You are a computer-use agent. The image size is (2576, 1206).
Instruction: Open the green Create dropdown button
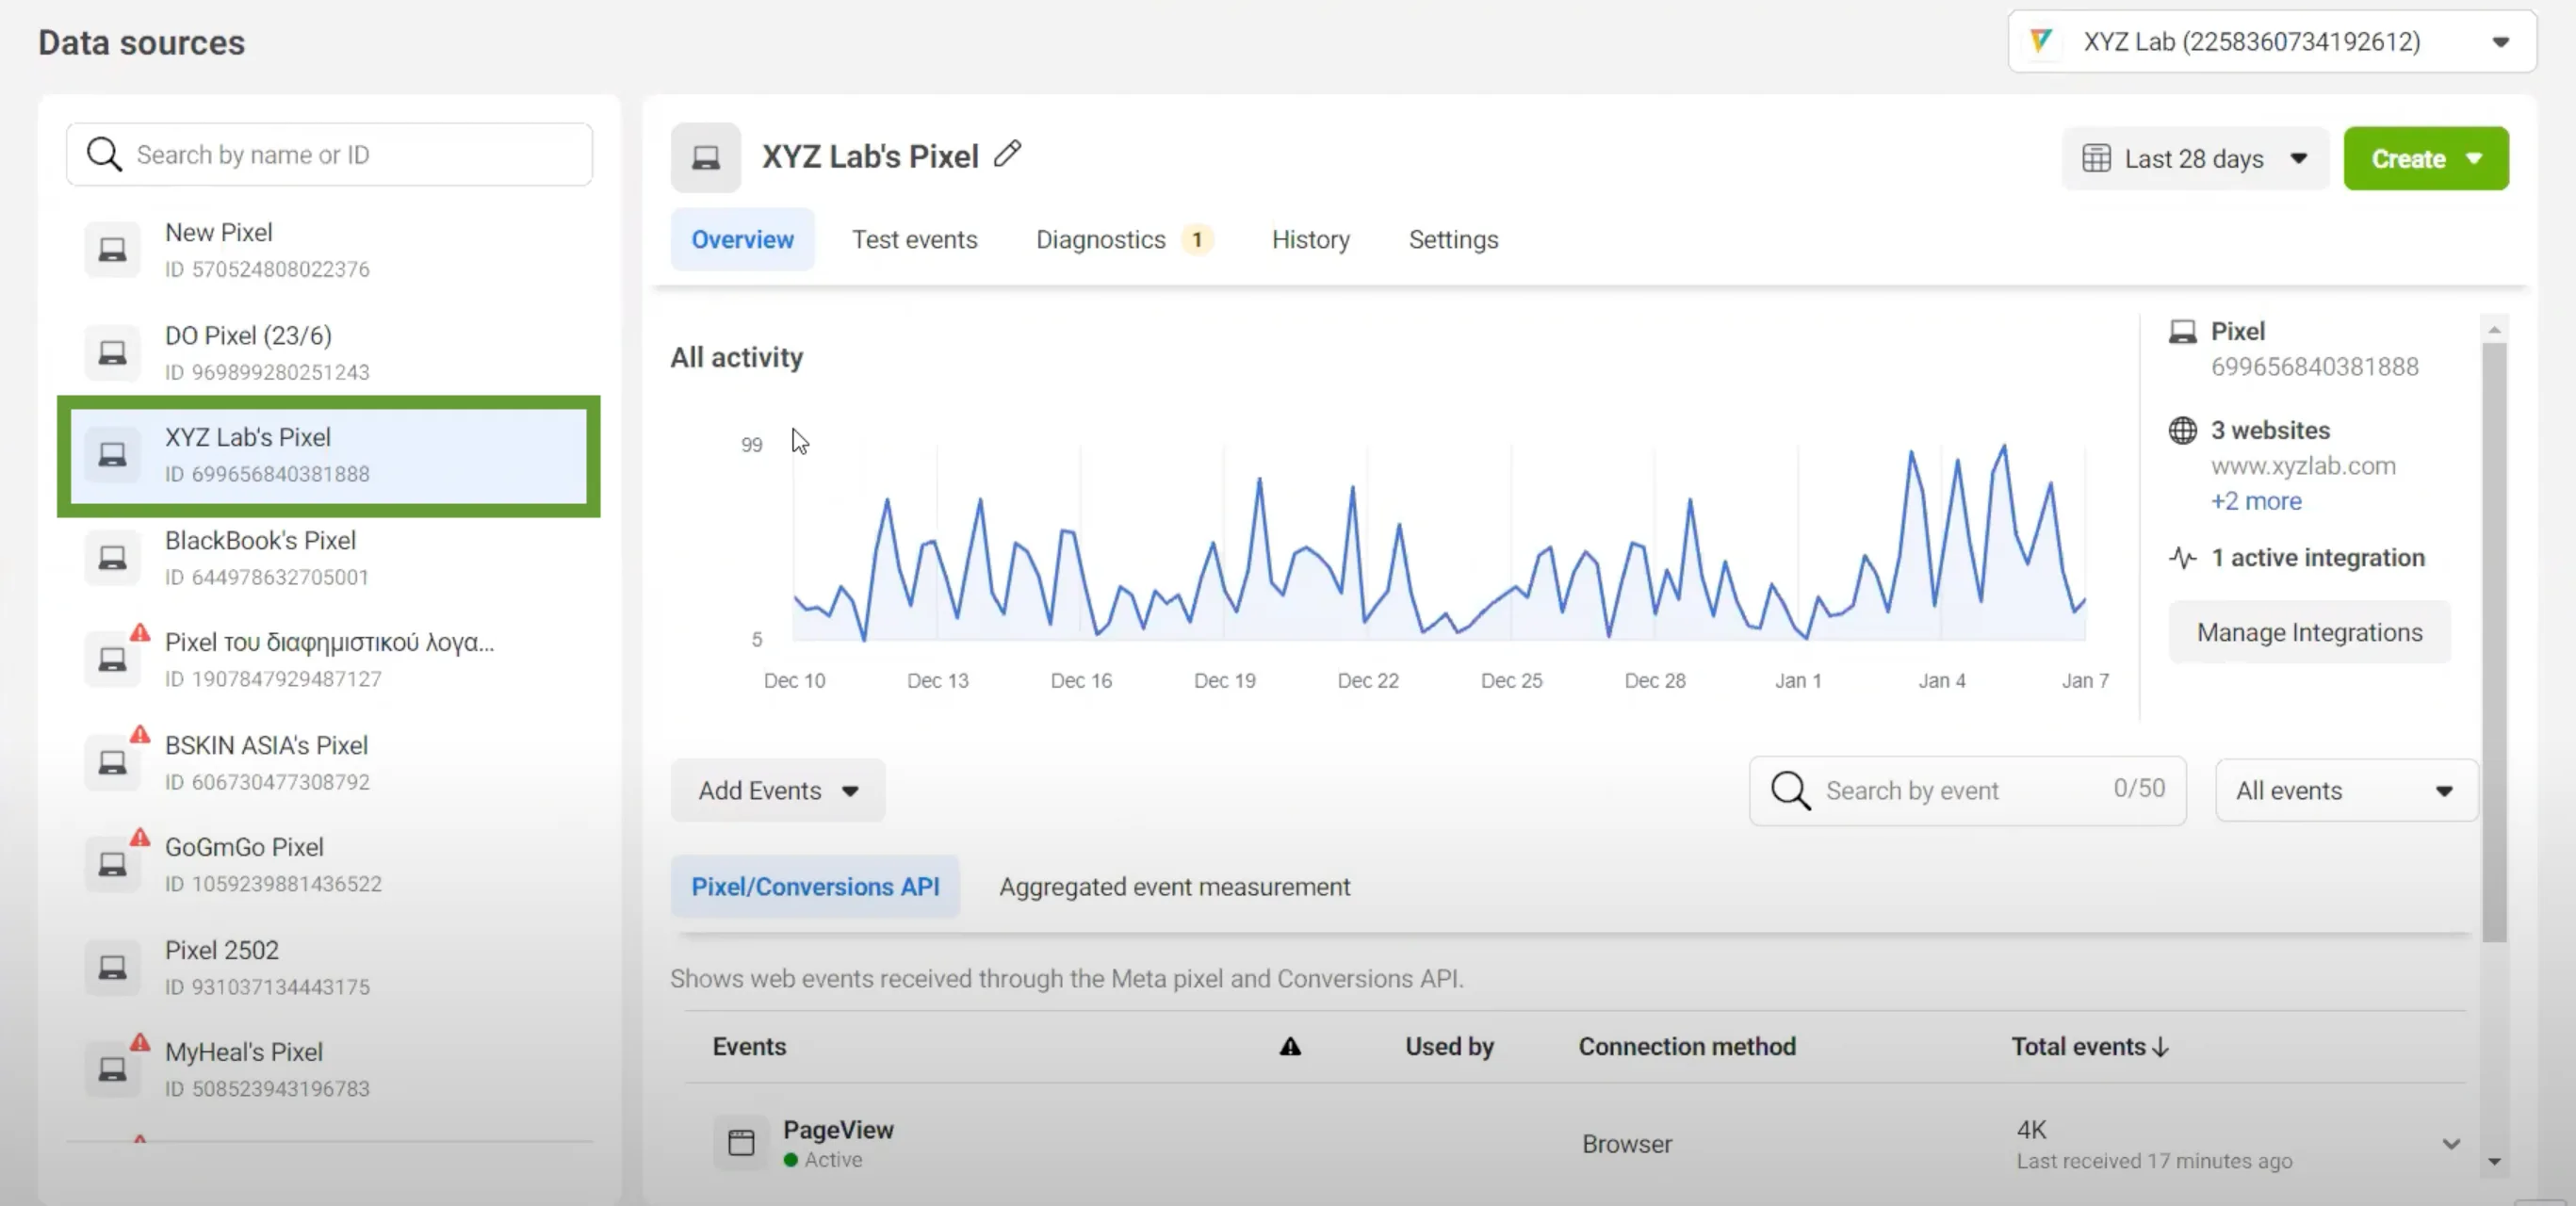click(2426, 159)
